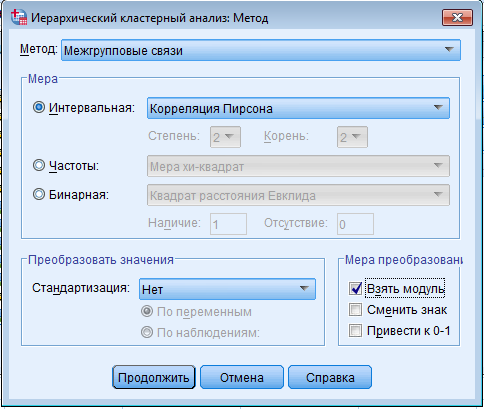Click the Степень dropdown arrow

pos(229,137)
